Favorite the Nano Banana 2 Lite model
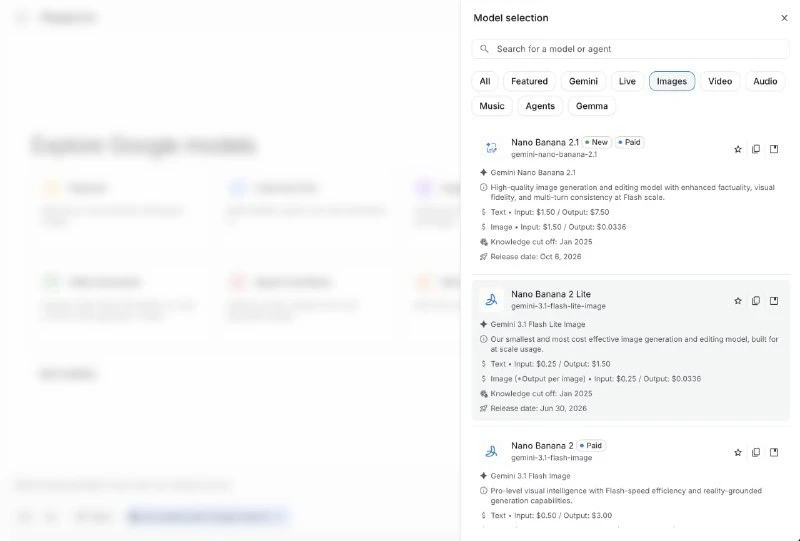 click(x=738, y=301)
